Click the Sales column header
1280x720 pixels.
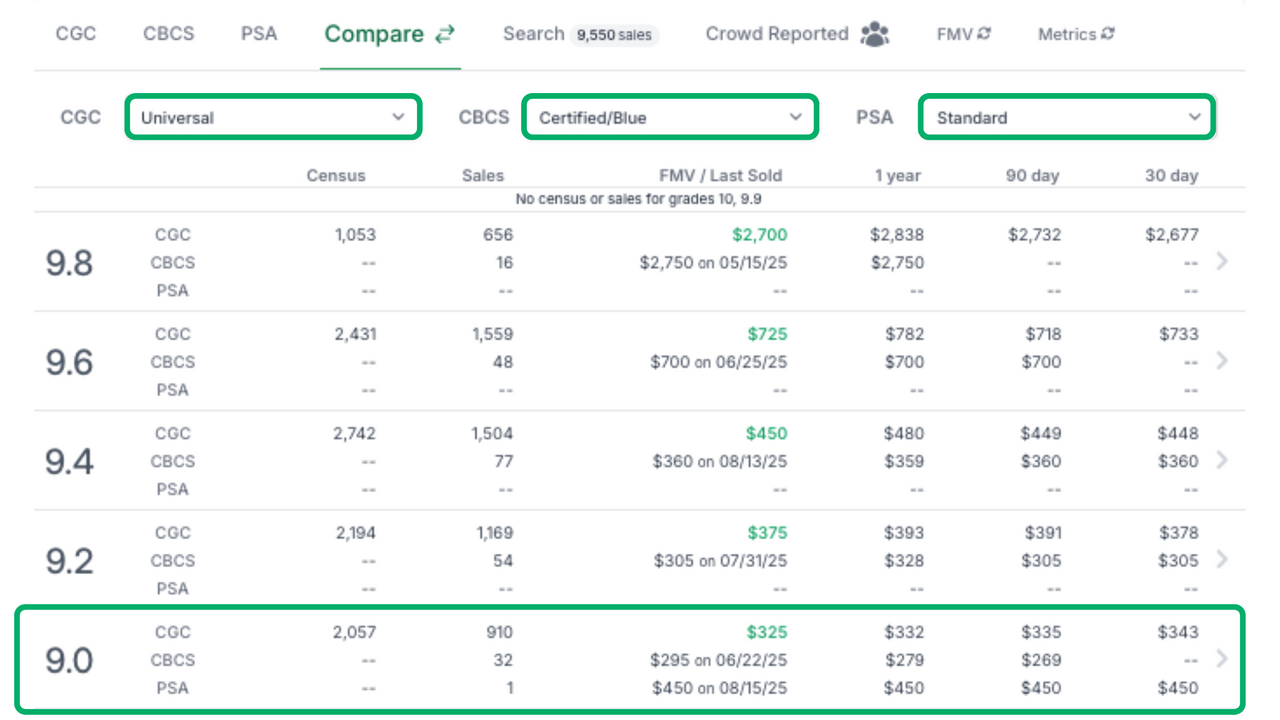[x=483, y=176]
